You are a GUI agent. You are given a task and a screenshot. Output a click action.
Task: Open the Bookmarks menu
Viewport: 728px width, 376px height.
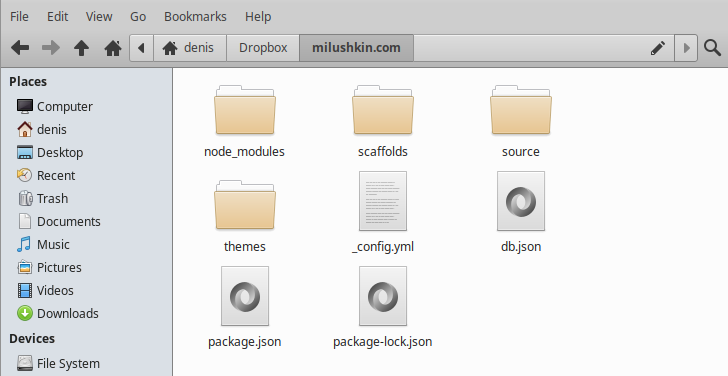click(195, 17)
